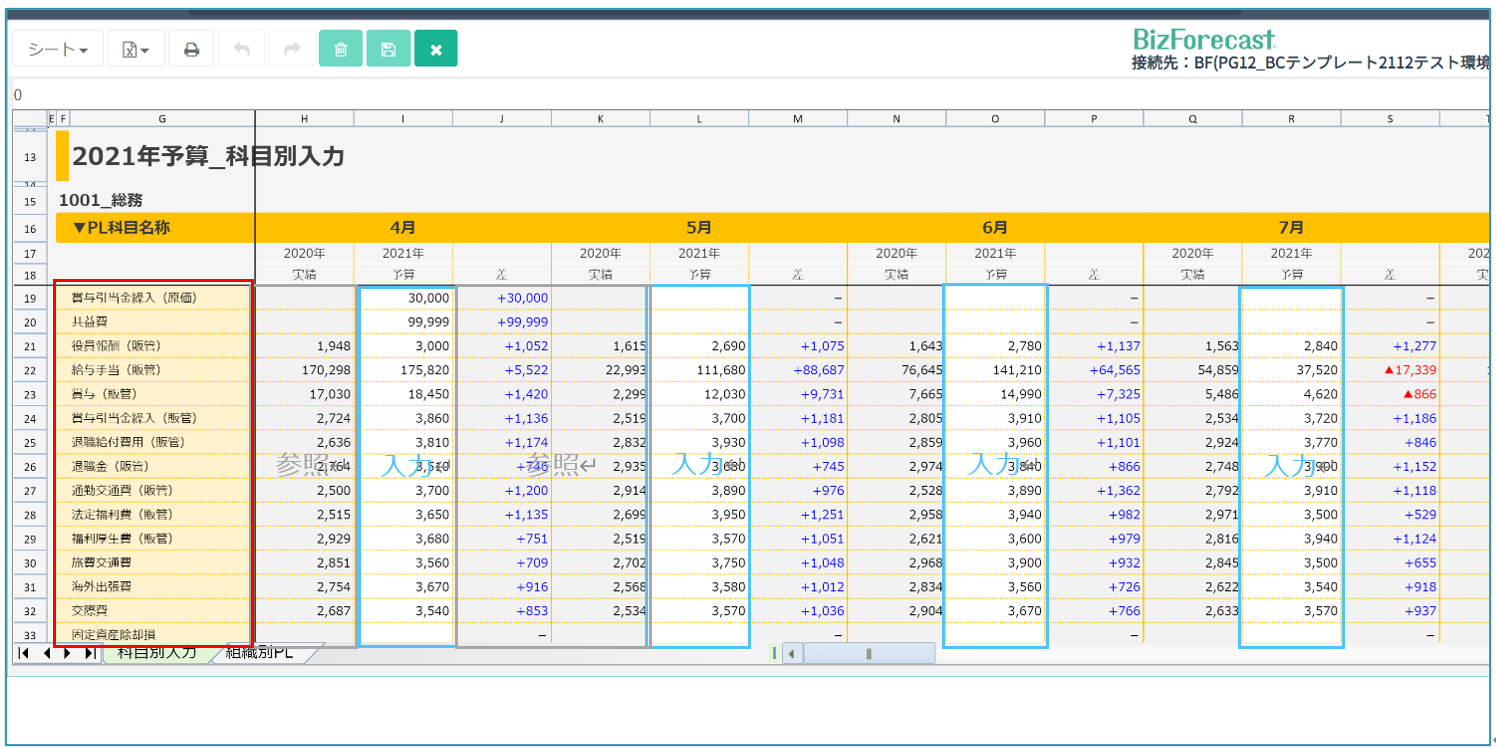This screenshot has width=1496, height=747.
Task: Click column H header
Action: [x=304, y=119]
